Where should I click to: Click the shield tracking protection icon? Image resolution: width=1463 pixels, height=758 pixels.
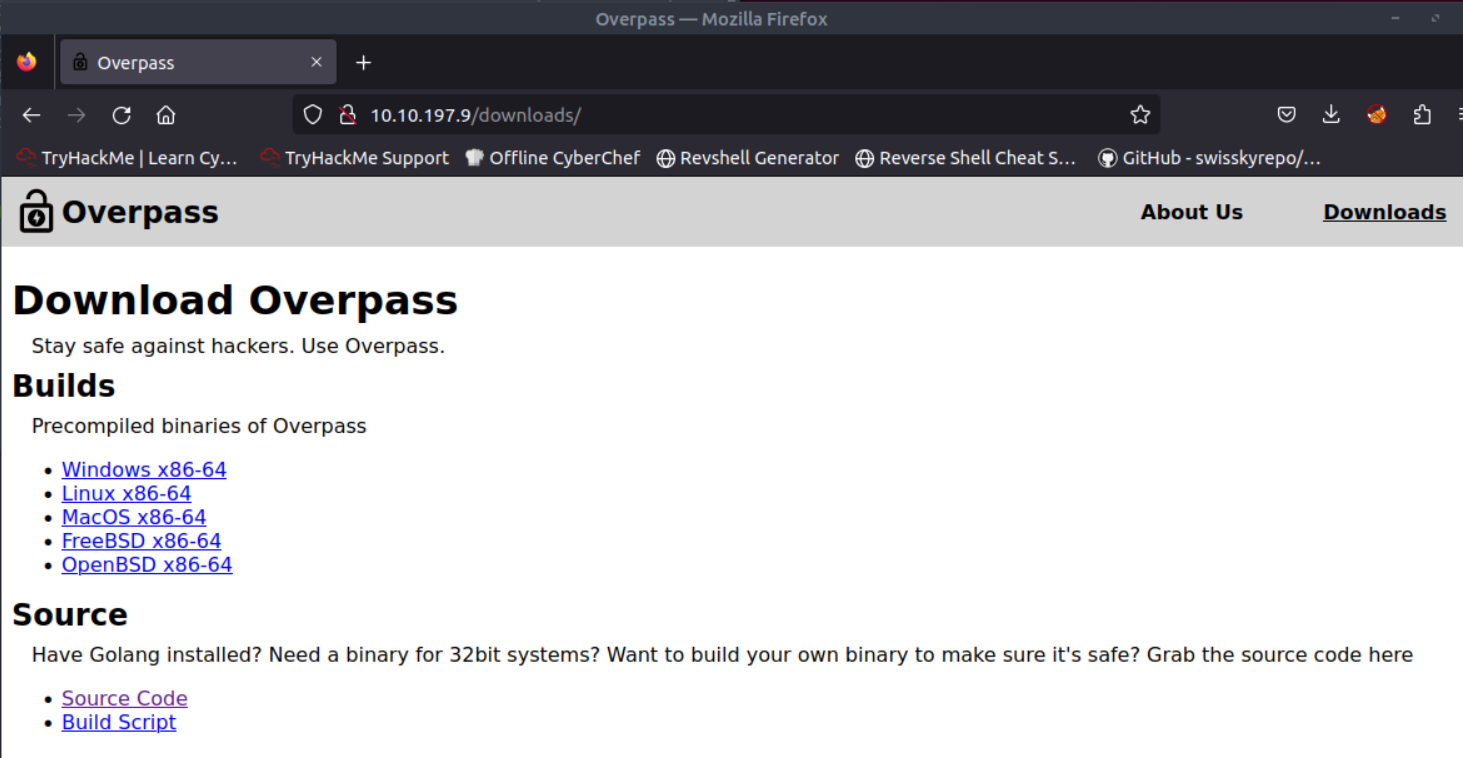click(x=313, y=115)
